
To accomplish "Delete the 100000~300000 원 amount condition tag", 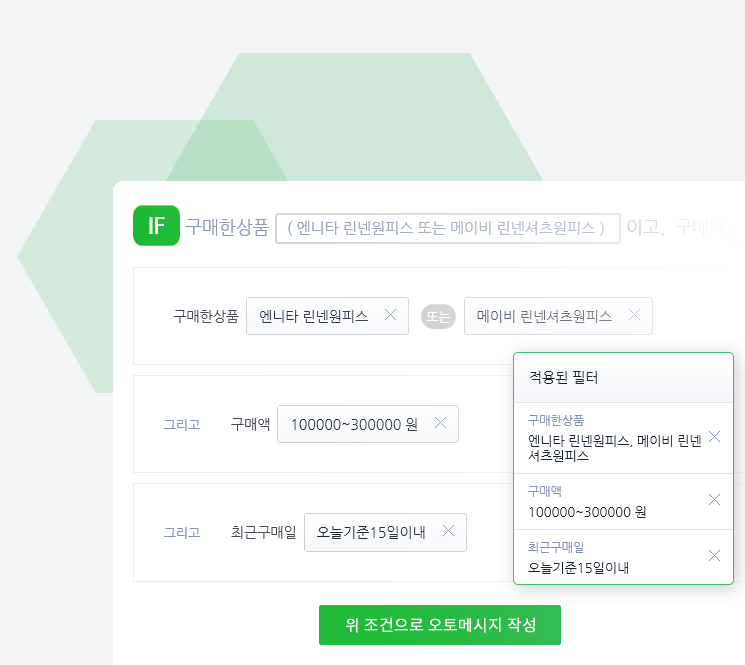I will click(x=440, y=423).
